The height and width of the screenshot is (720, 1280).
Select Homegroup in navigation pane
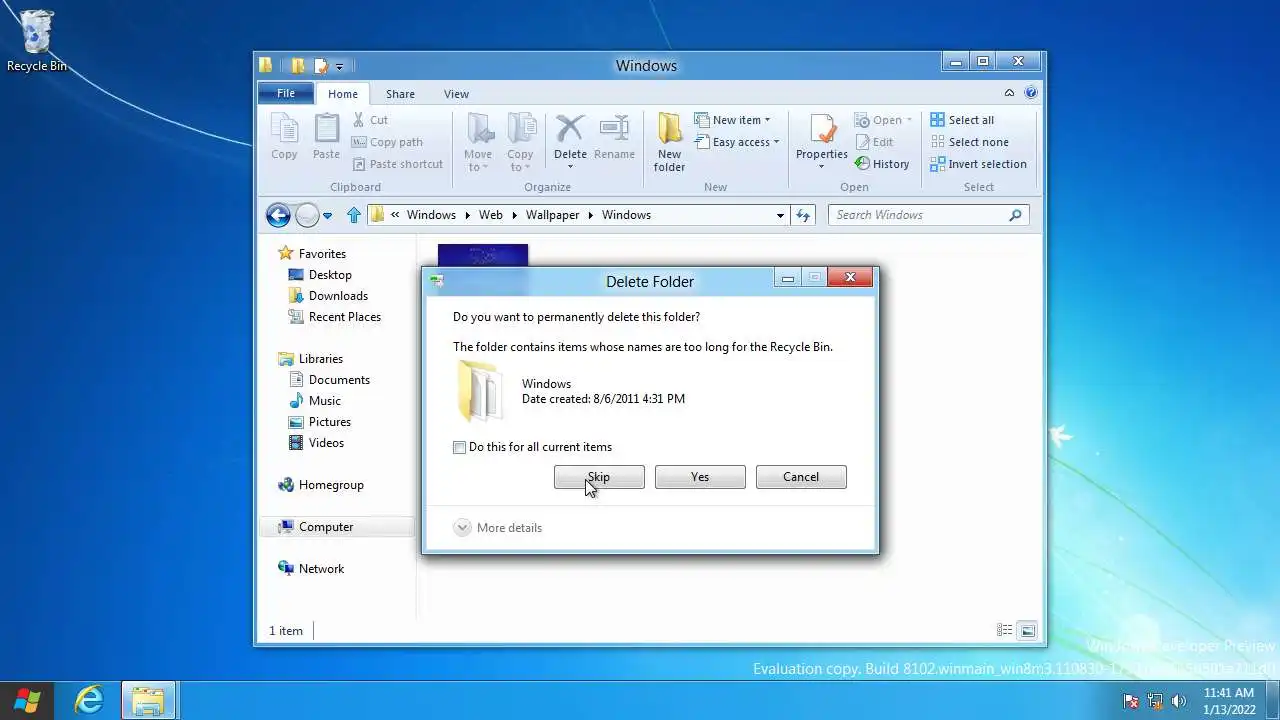321,485
